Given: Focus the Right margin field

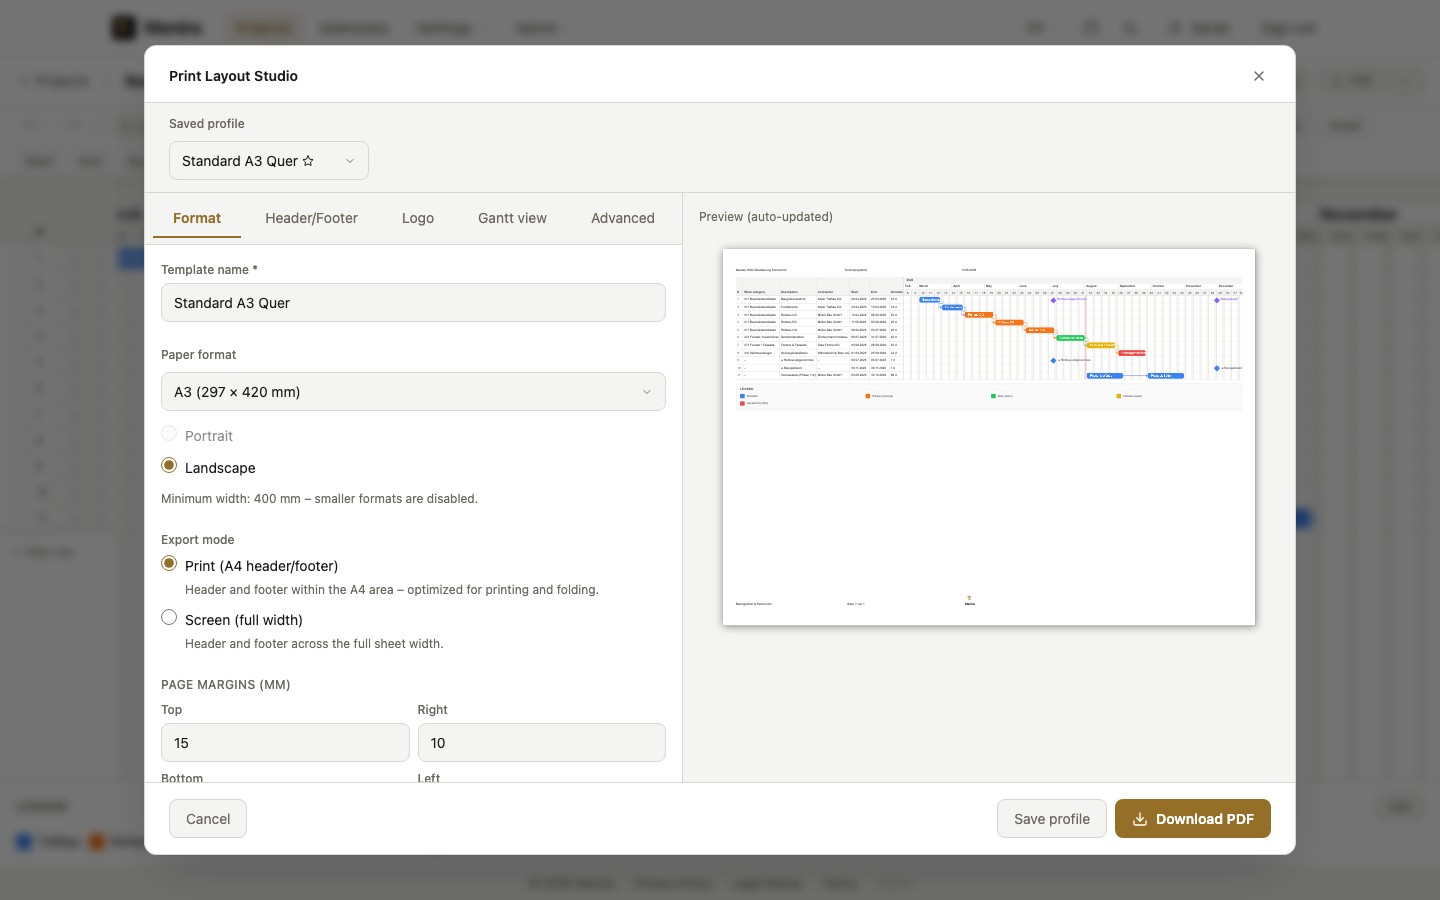Looking at the screenshot, I should 541,743.
